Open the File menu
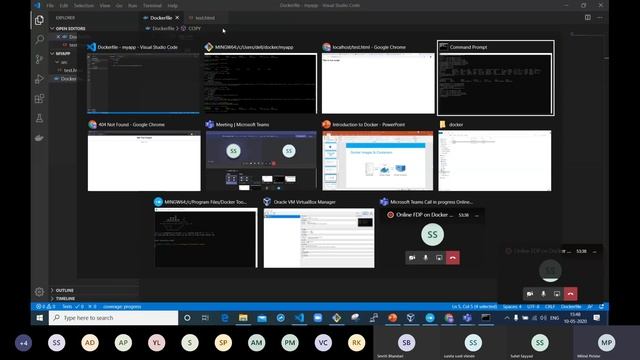 (50, 5)
